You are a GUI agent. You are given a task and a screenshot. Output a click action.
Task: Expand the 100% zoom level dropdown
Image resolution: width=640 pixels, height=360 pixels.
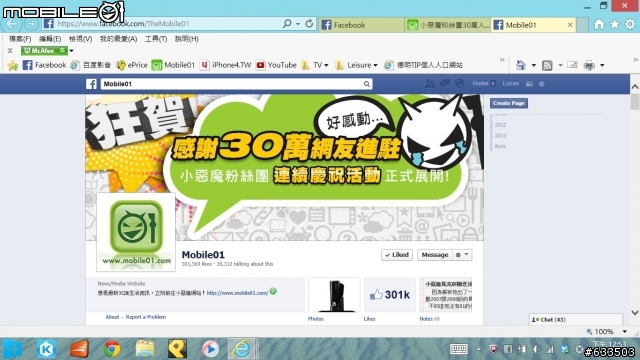click(624, 331)
